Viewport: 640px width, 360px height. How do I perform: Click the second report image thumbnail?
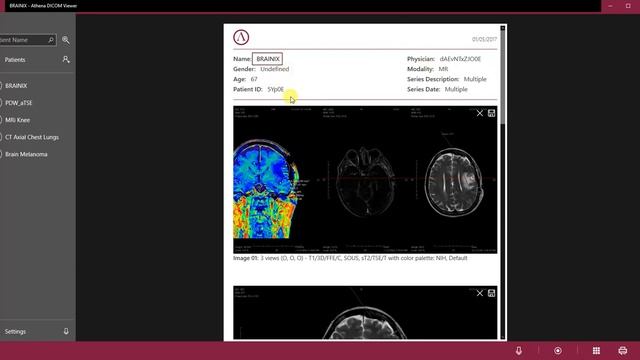365,313
